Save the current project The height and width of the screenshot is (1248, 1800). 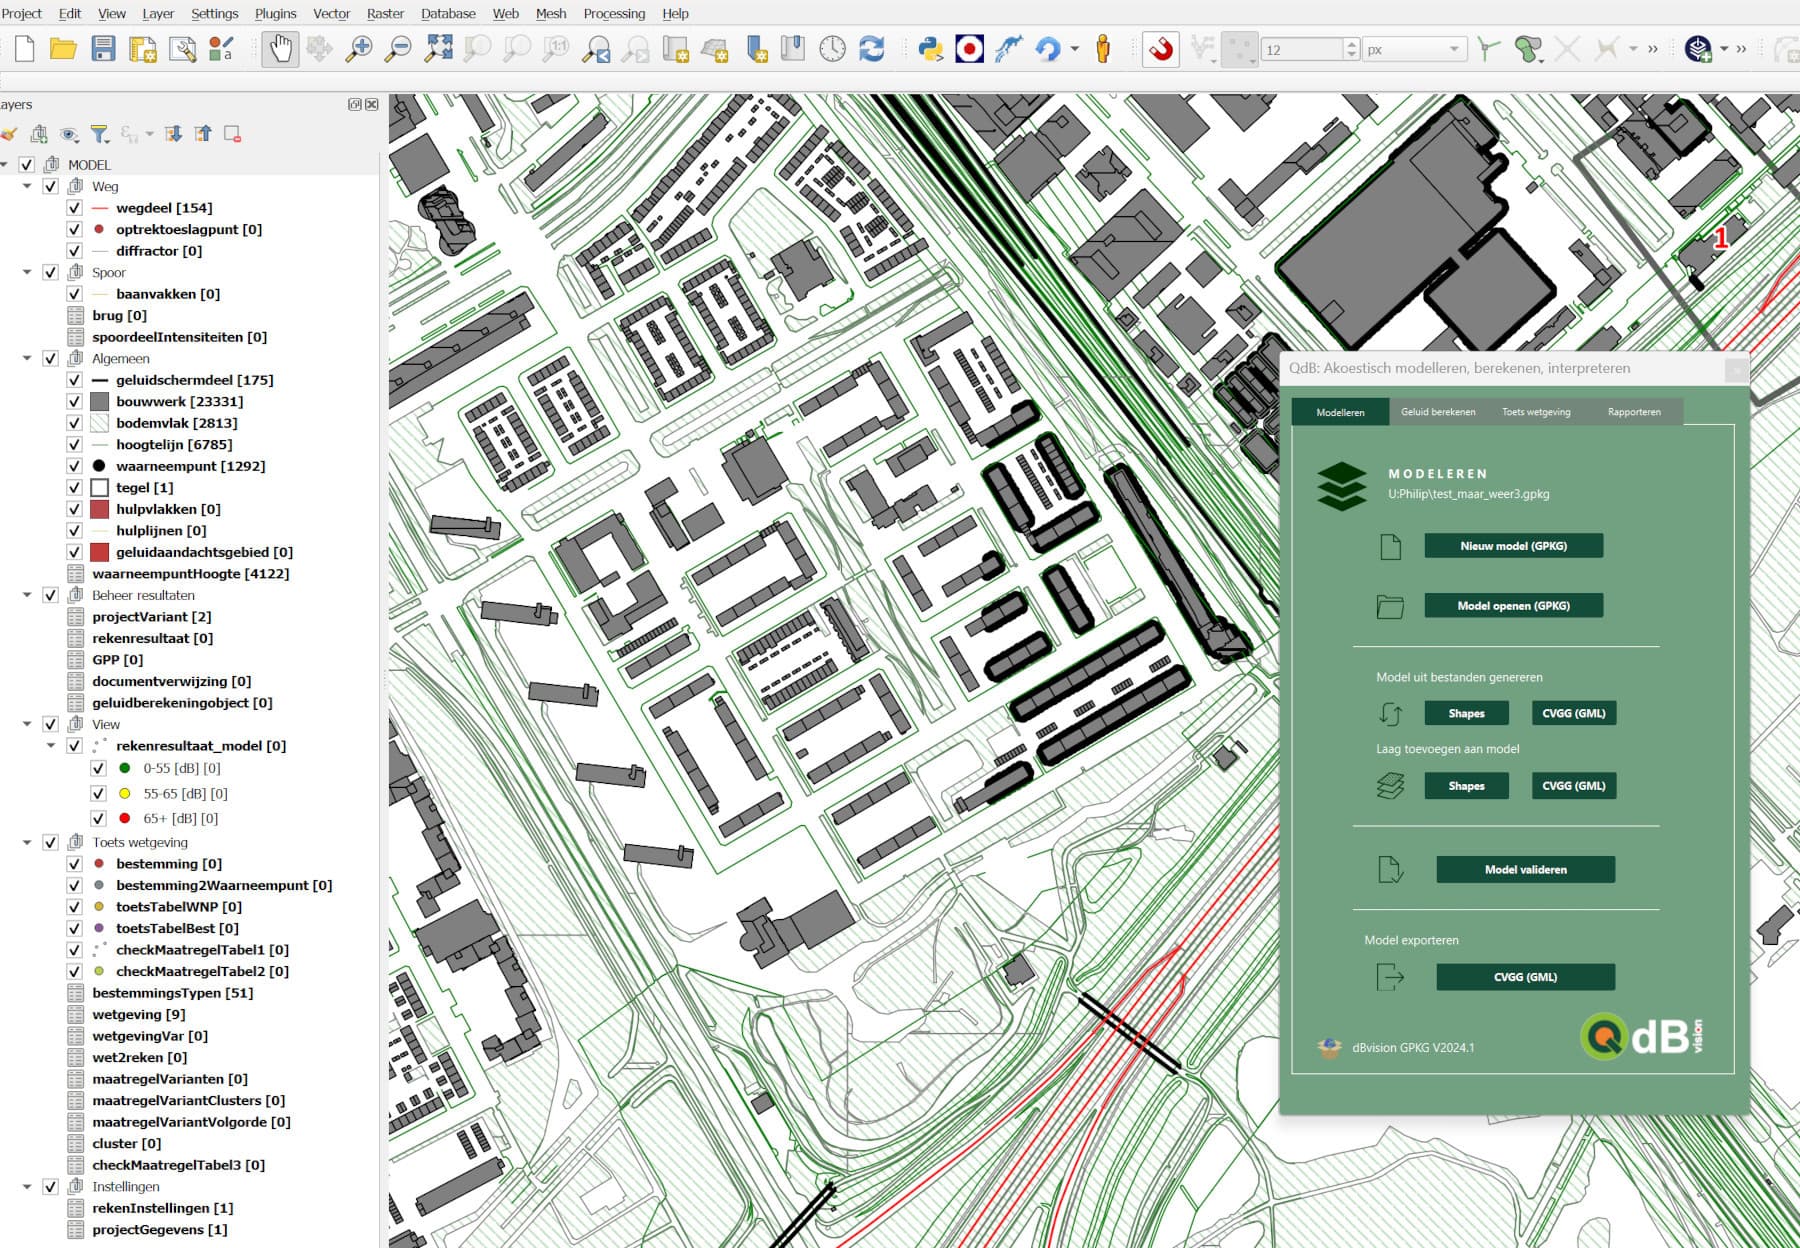(105, 47)
